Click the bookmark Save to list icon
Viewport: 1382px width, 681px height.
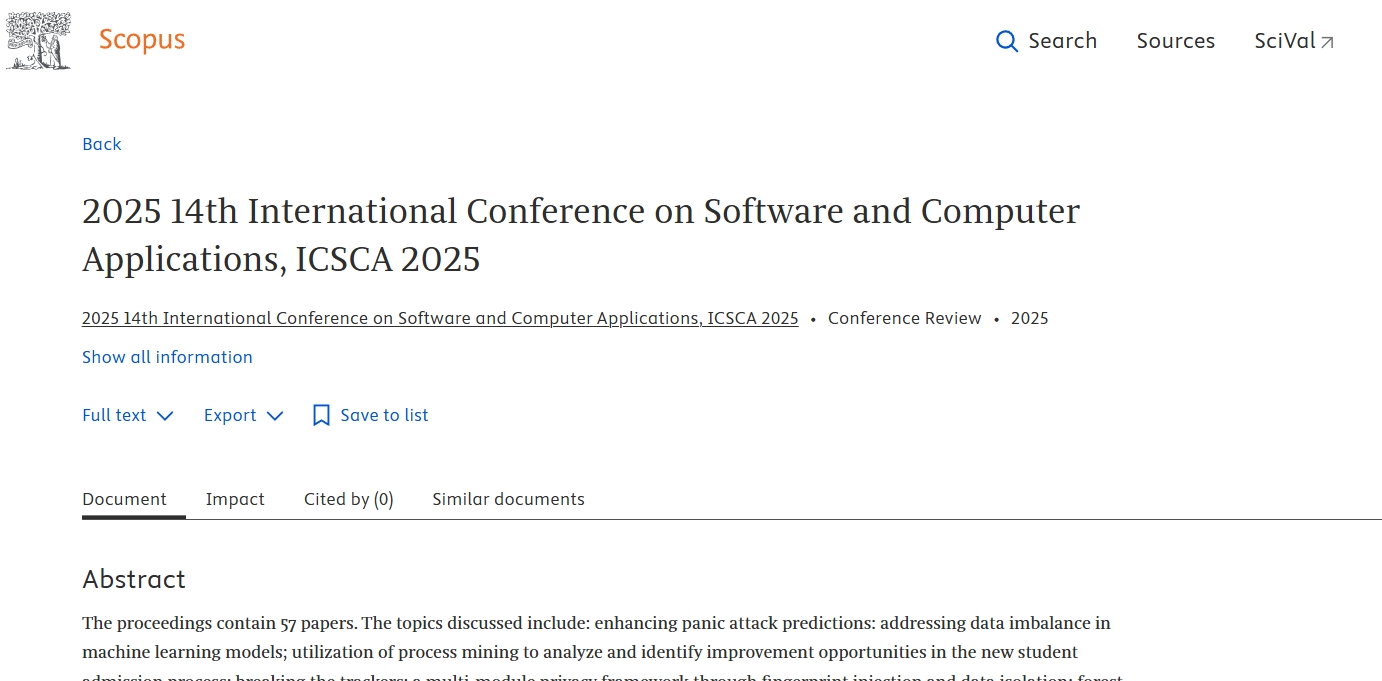(321, 415)
